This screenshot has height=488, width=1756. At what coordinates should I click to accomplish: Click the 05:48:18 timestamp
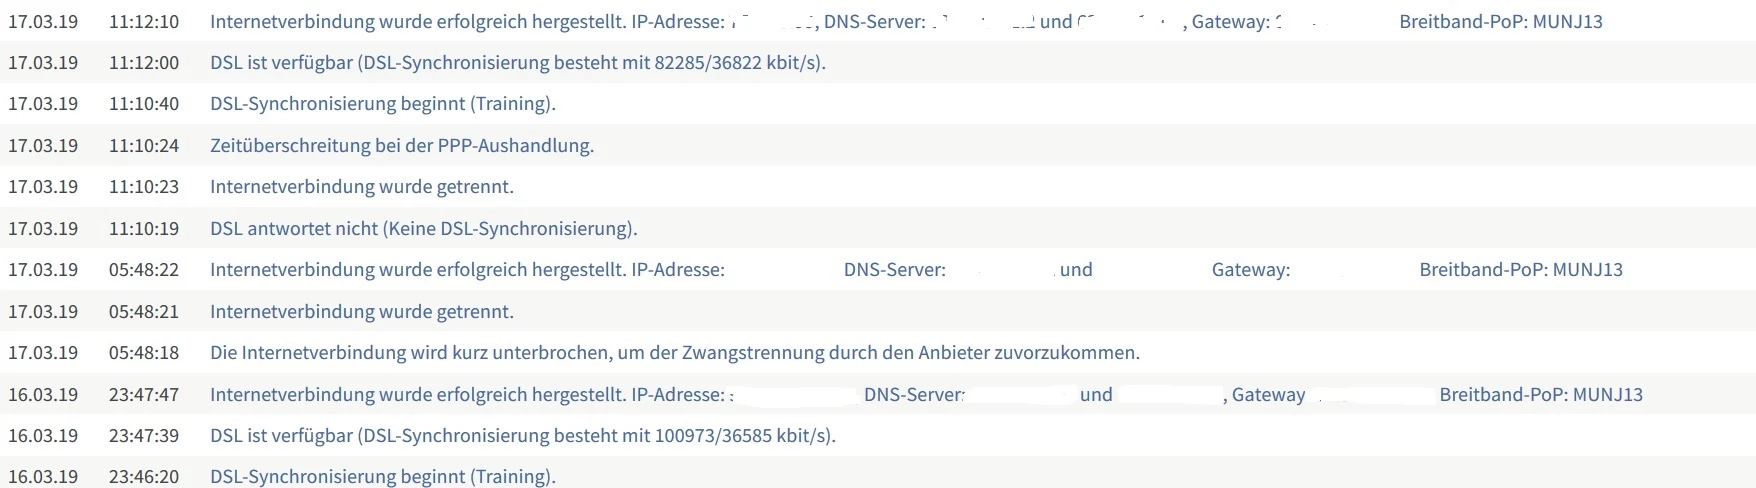(144, 353)
